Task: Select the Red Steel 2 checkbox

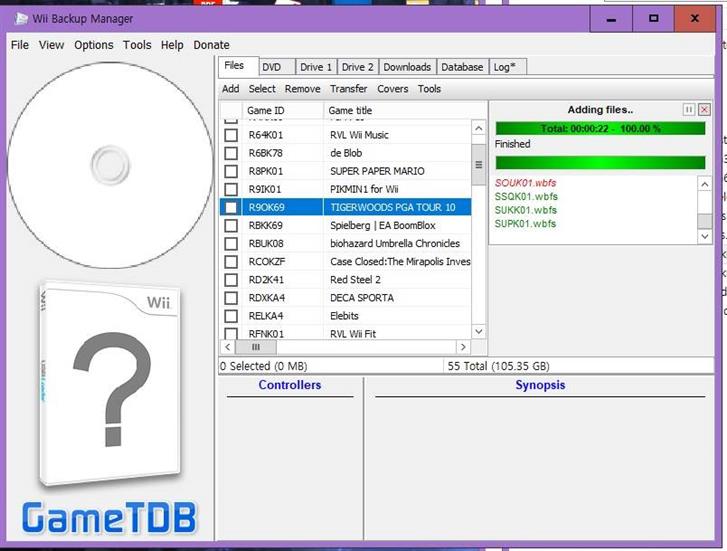Action: [x=231, y=280]
